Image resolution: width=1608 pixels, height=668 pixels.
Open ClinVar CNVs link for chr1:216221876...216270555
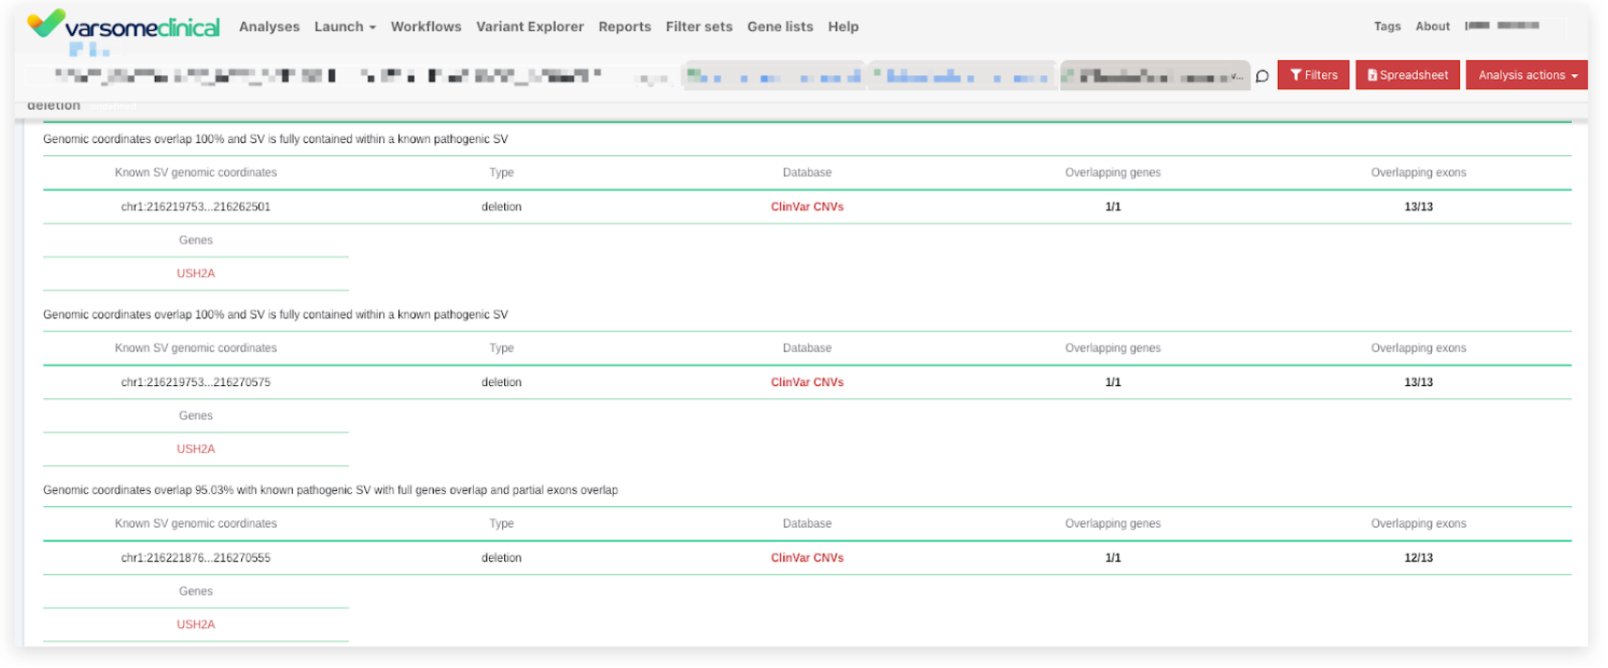pyautogui.click(x=807, y=558)
